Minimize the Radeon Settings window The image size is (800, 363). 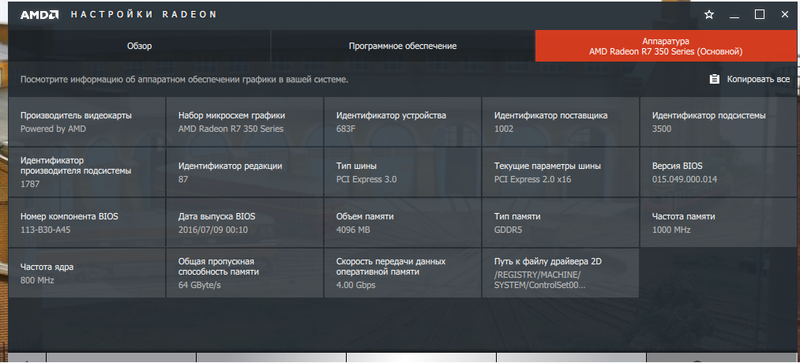(x=734, y=15)
